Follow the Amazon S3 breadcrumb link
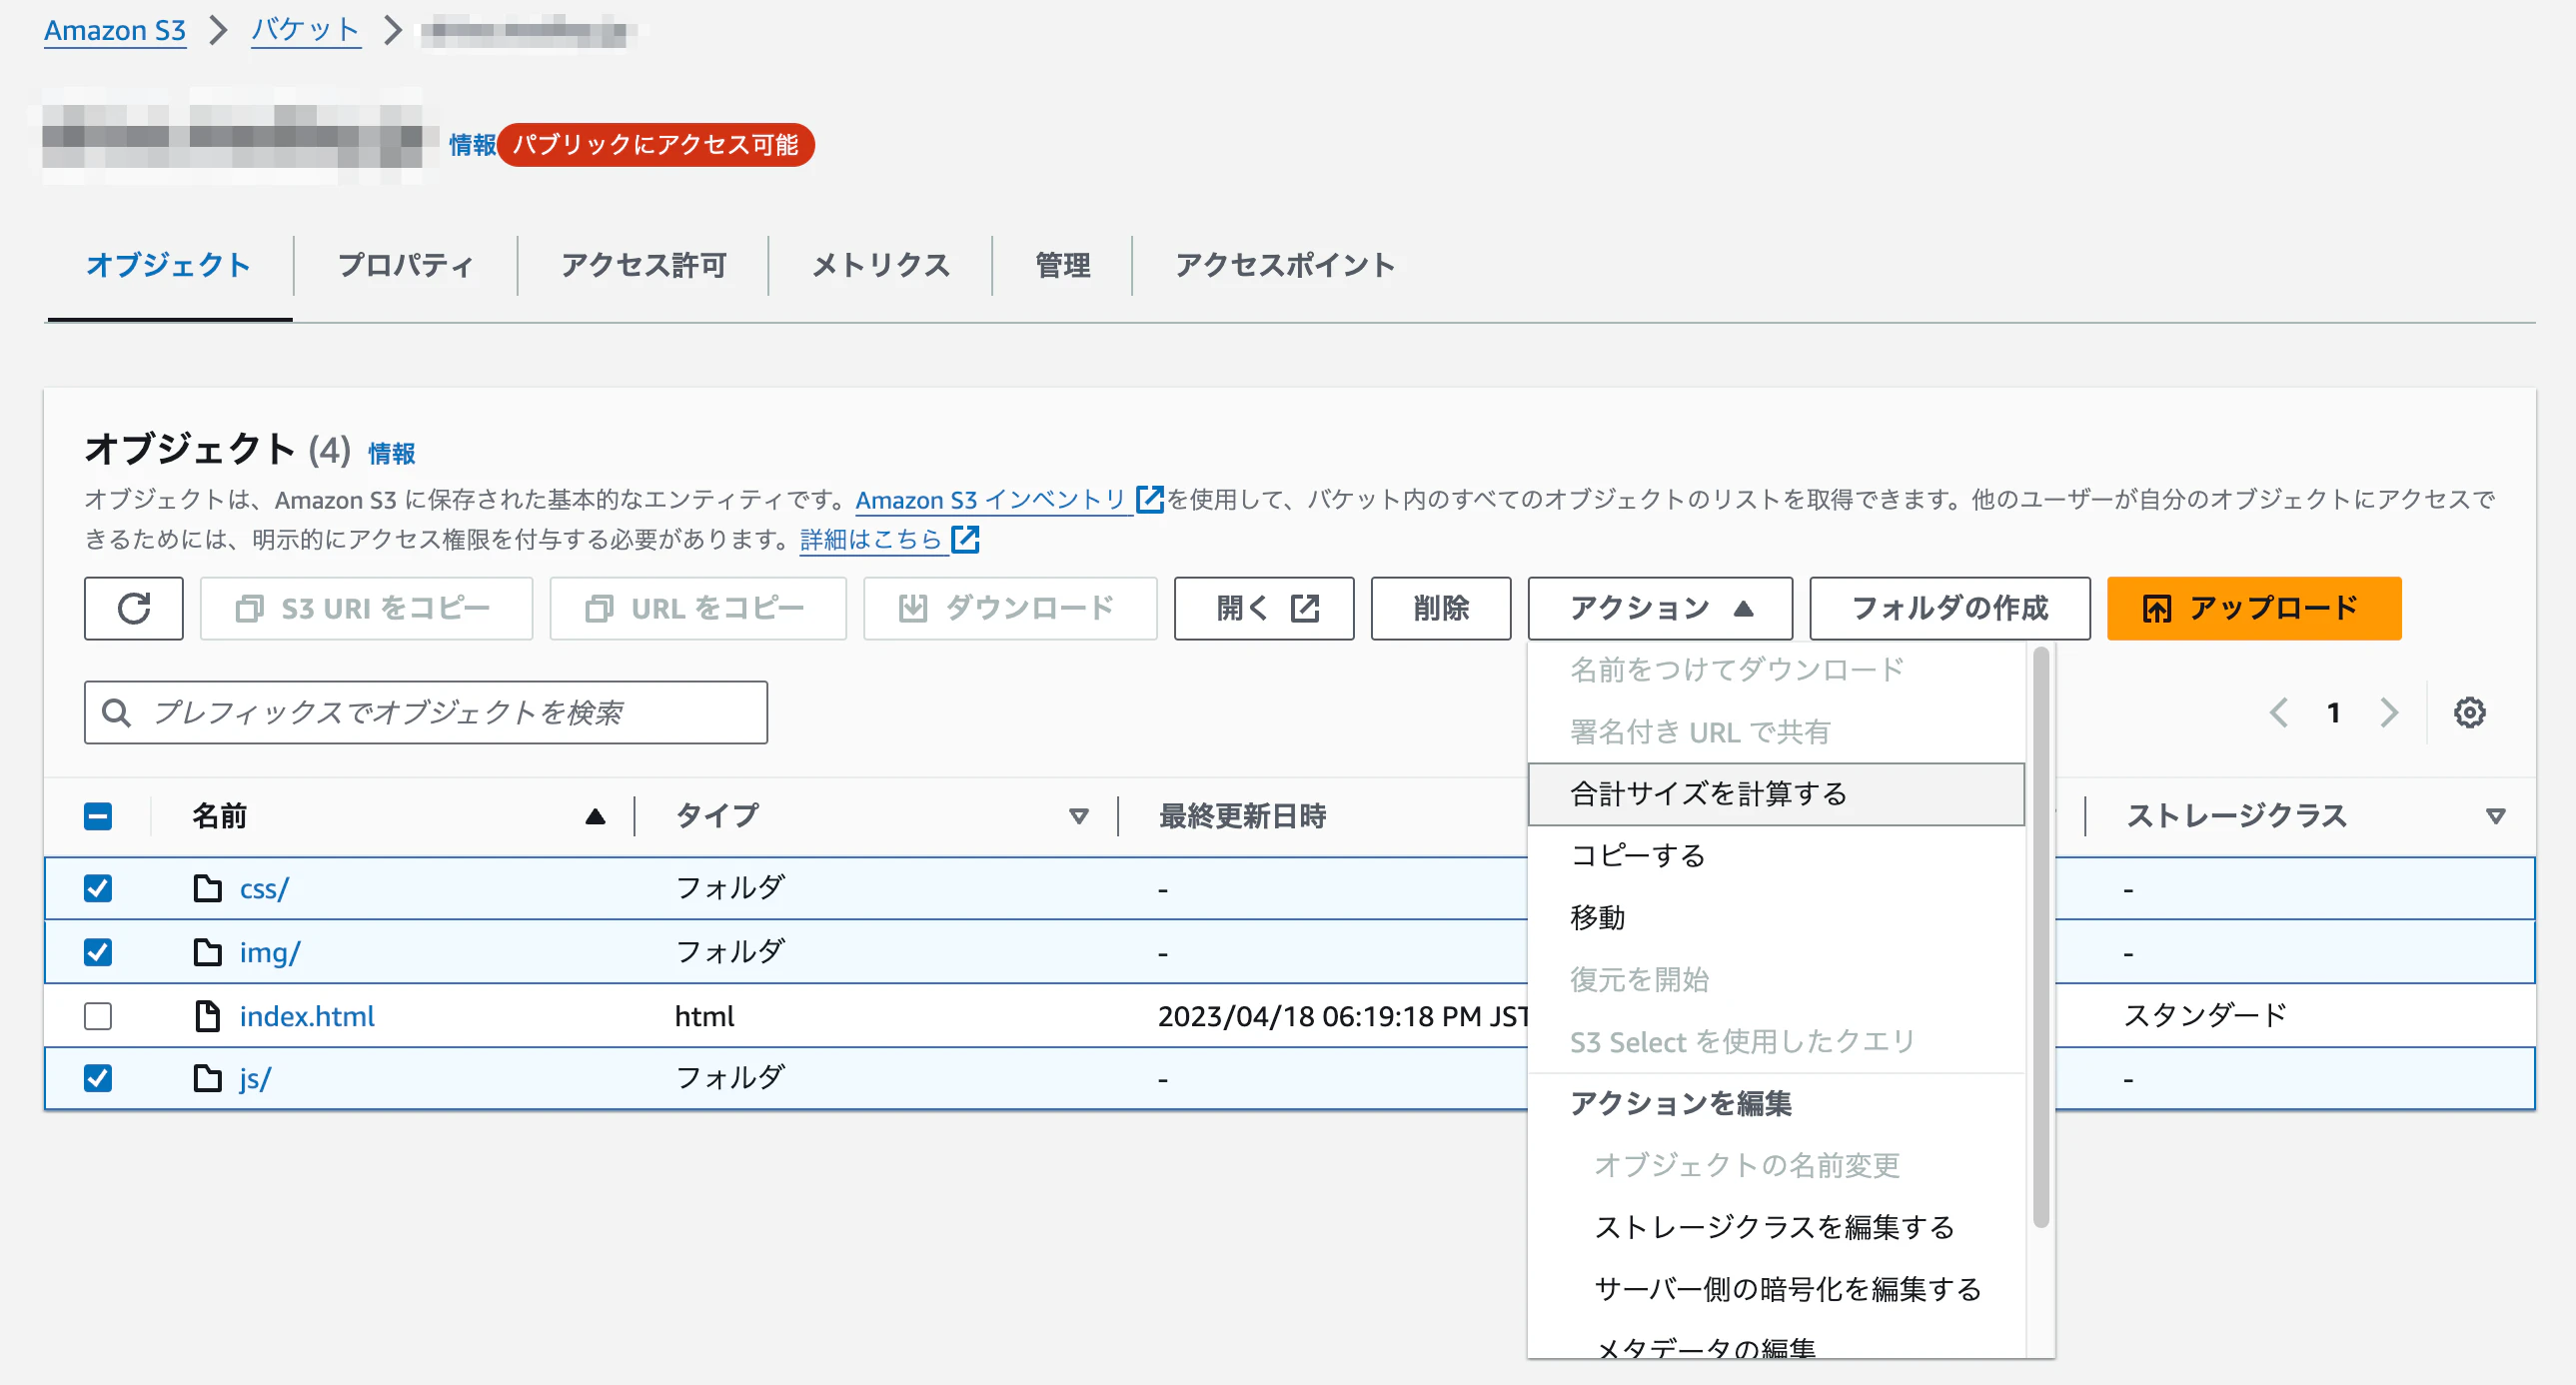 pyautogui.click(x=115, y=30)
